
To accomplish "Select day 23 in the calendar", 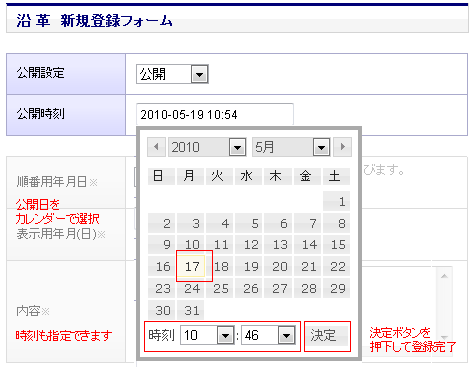I will point(161,288).
